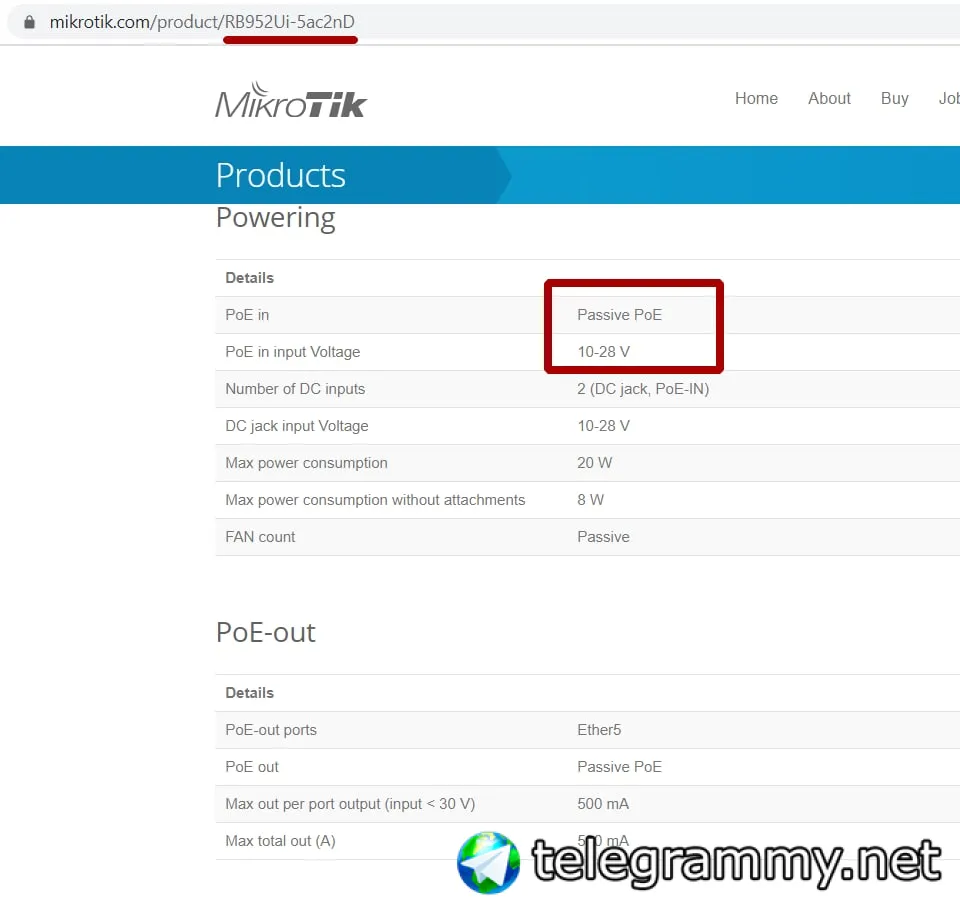Click the '20 W' value

(594, 463)
